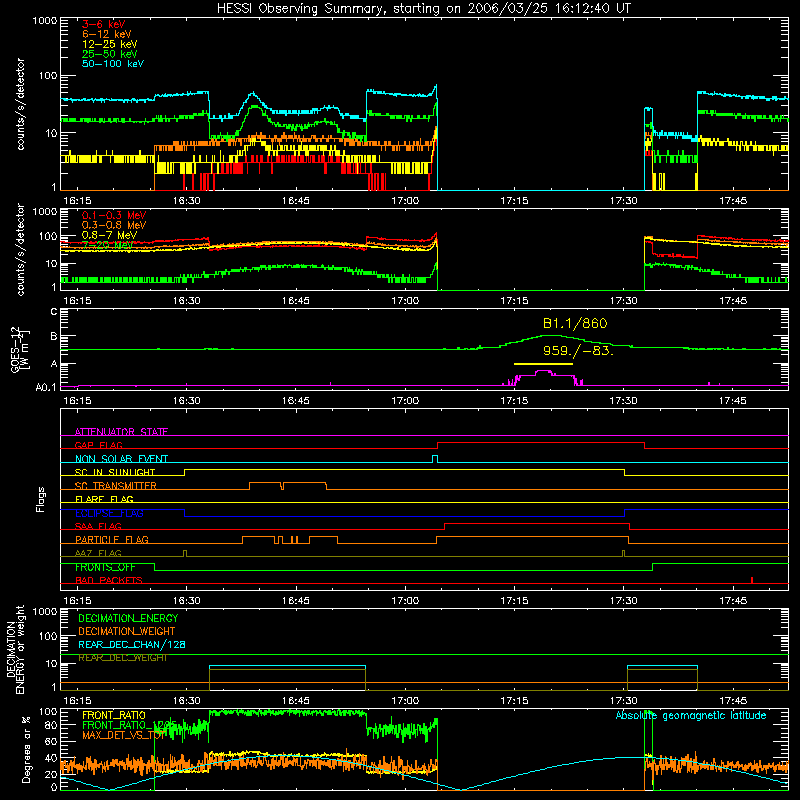Click the DECIMATION_WEIGHT legend label
Viewport: 800px width, 800px height.
pos(127,631)
